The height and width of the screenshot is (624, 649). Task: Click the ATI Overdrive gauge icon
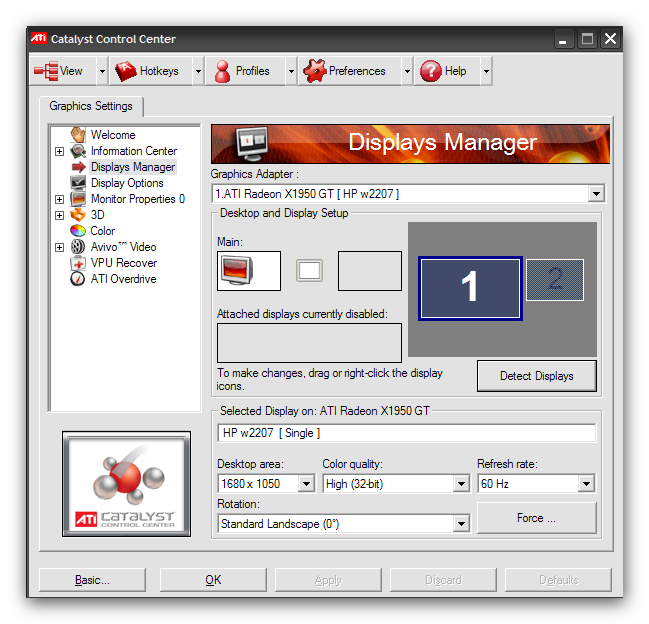pyautogui.click(x=78, y=279)
